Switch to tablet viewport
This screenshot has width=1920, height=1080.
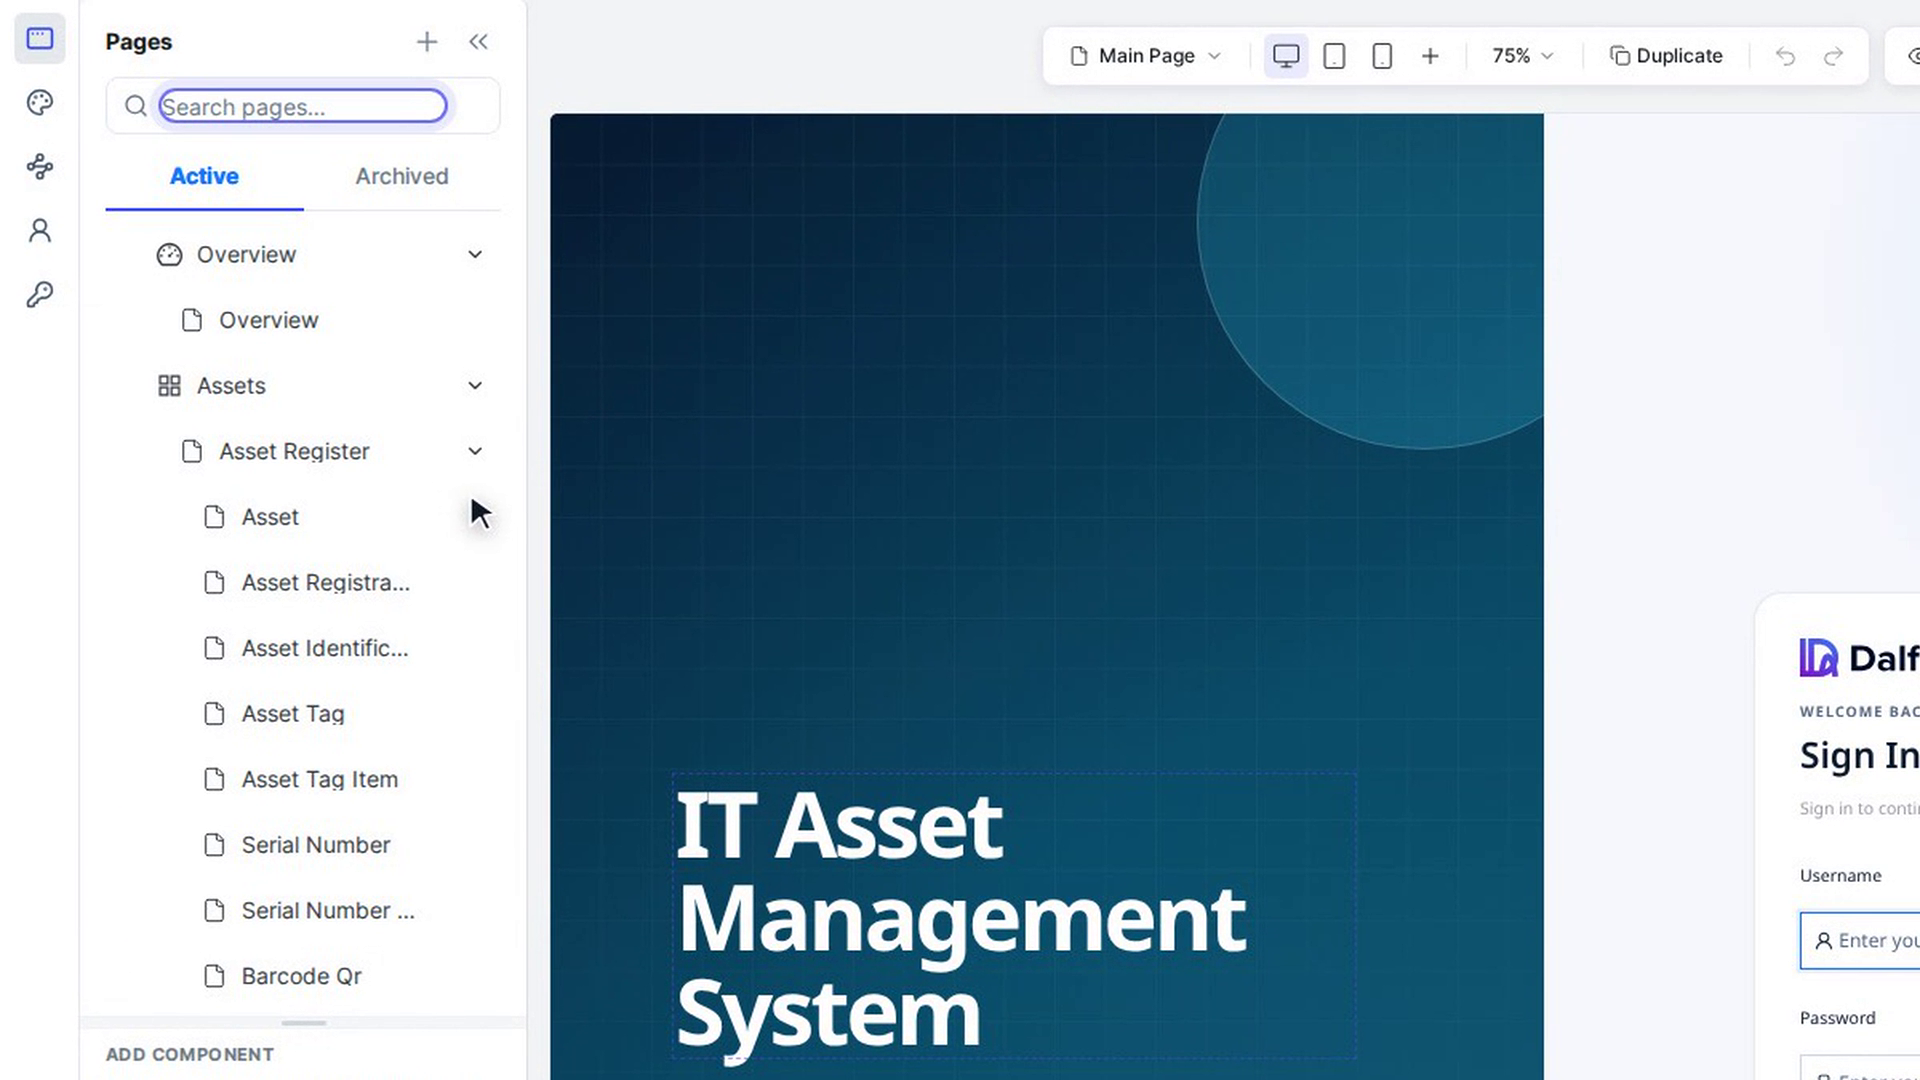(1334, 56)
